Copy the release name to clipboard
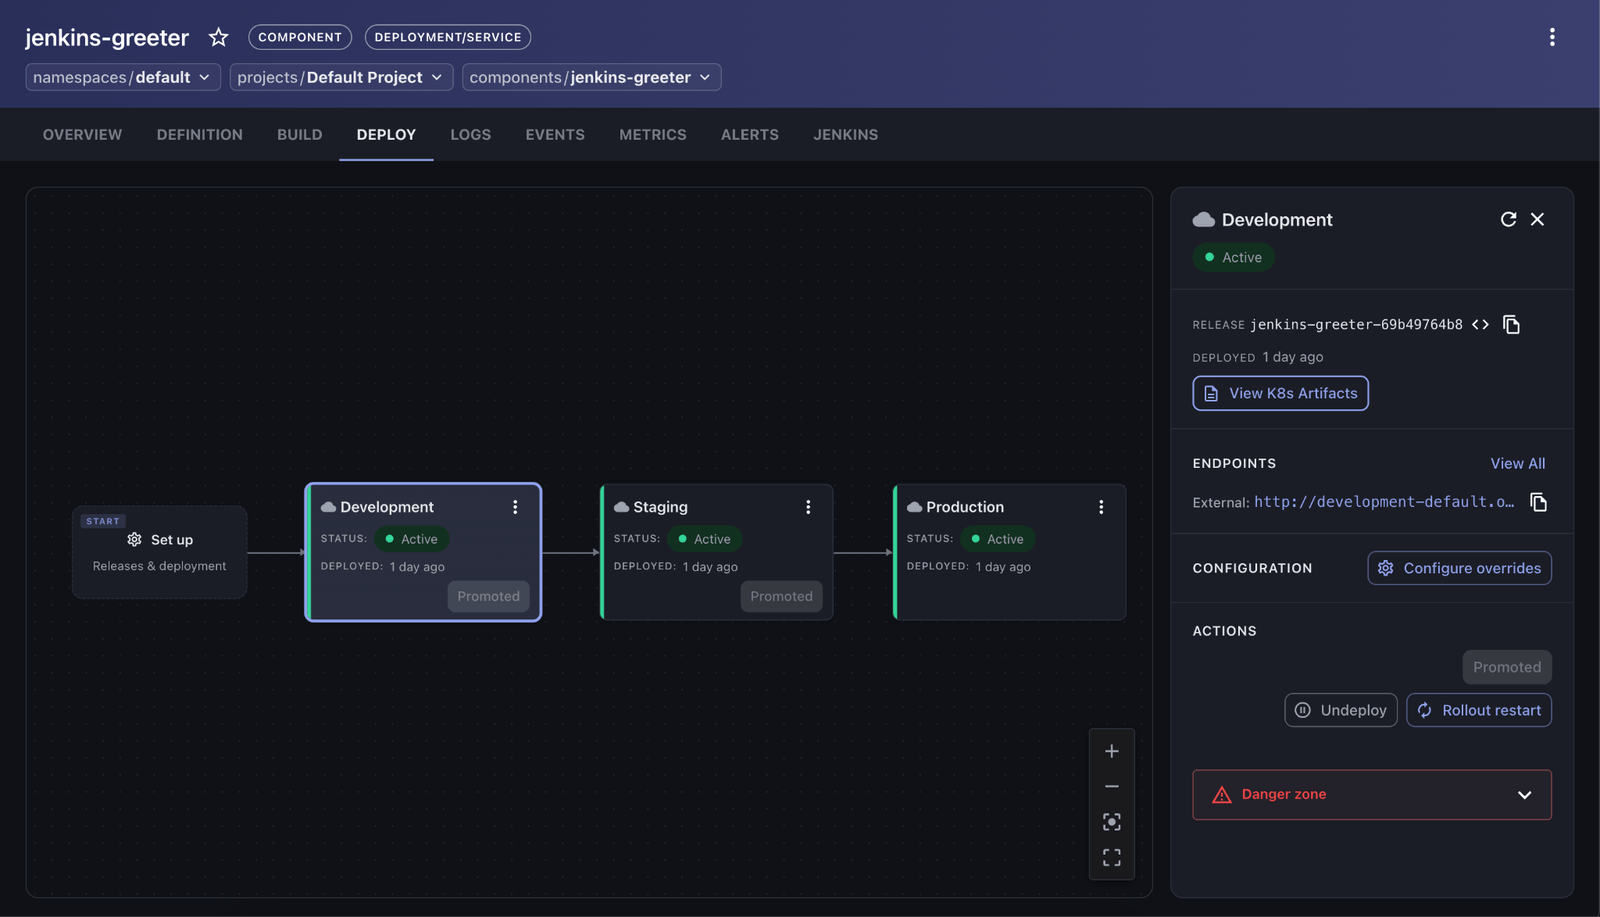This screenshot has height=917, width=1600. click(1511, 324)
